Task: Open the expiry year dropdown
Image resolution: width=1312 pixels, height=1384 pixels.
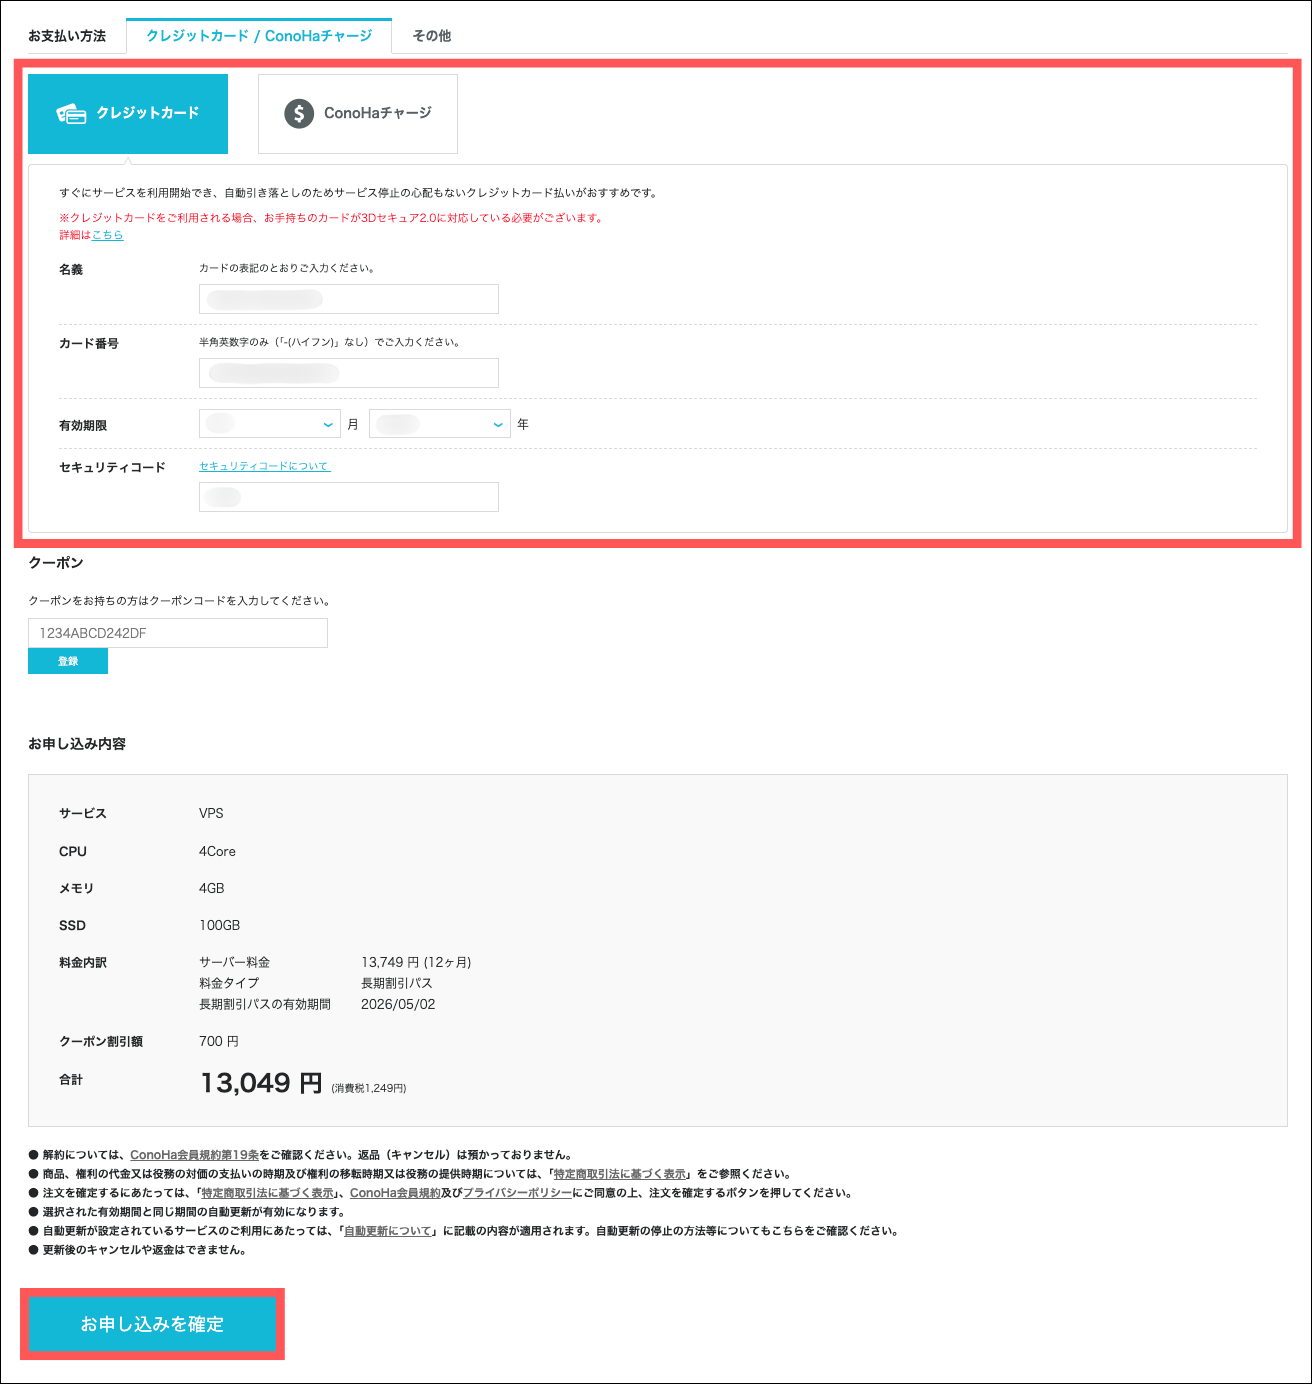Action: tap(440, 424)
